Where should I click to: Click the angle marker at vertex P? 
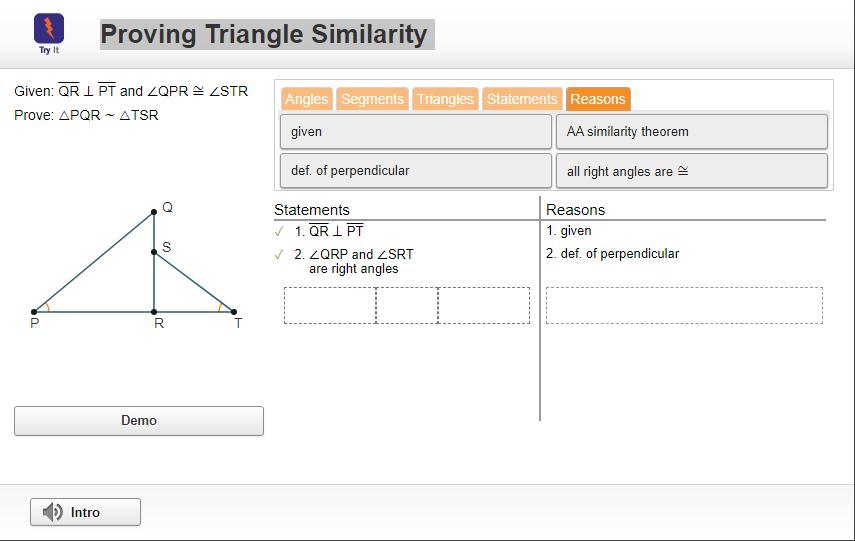45,307
